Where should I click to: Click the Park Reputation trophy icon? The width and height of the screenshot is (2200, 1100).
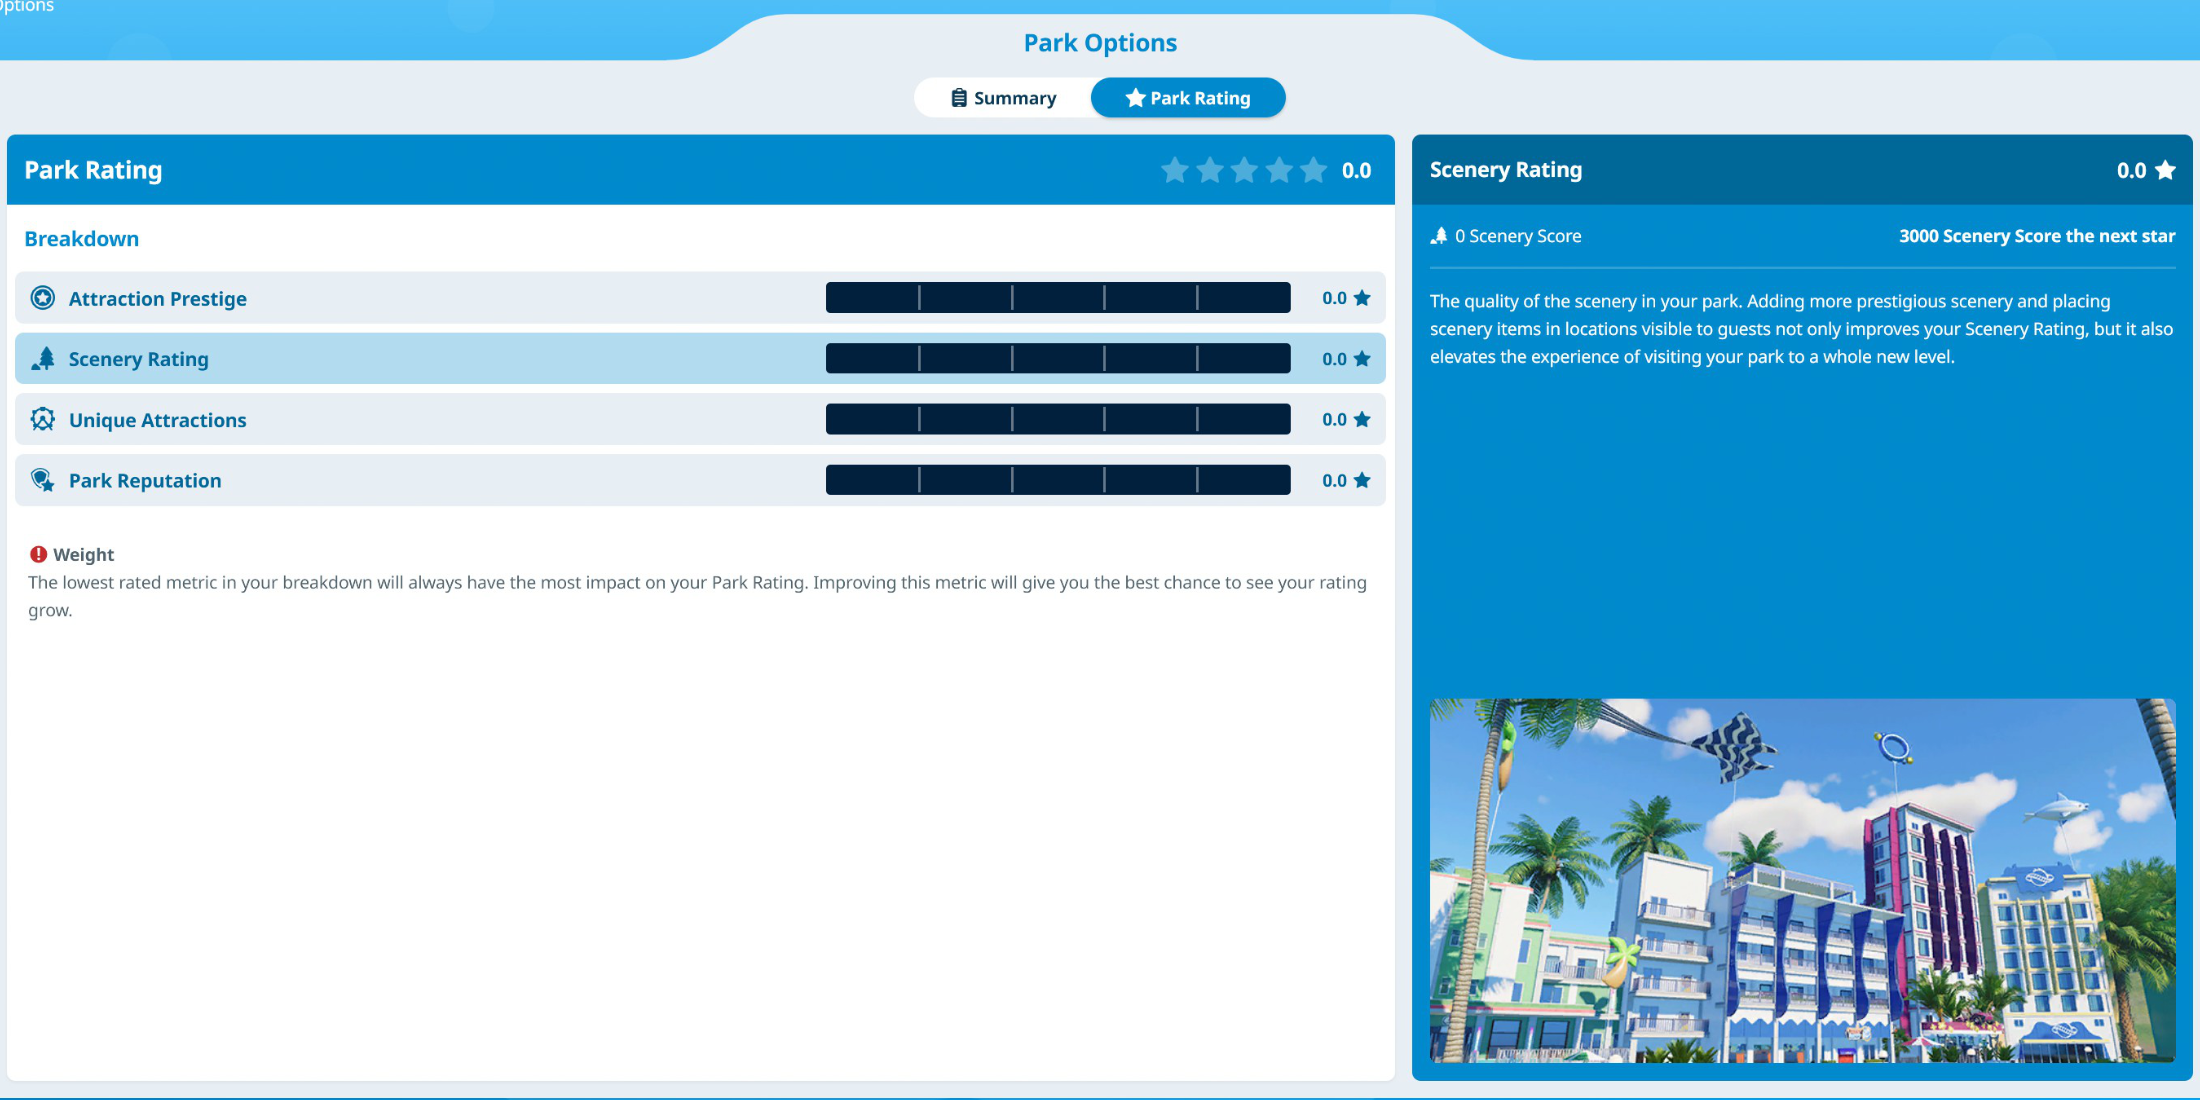(x=42, y=480)
